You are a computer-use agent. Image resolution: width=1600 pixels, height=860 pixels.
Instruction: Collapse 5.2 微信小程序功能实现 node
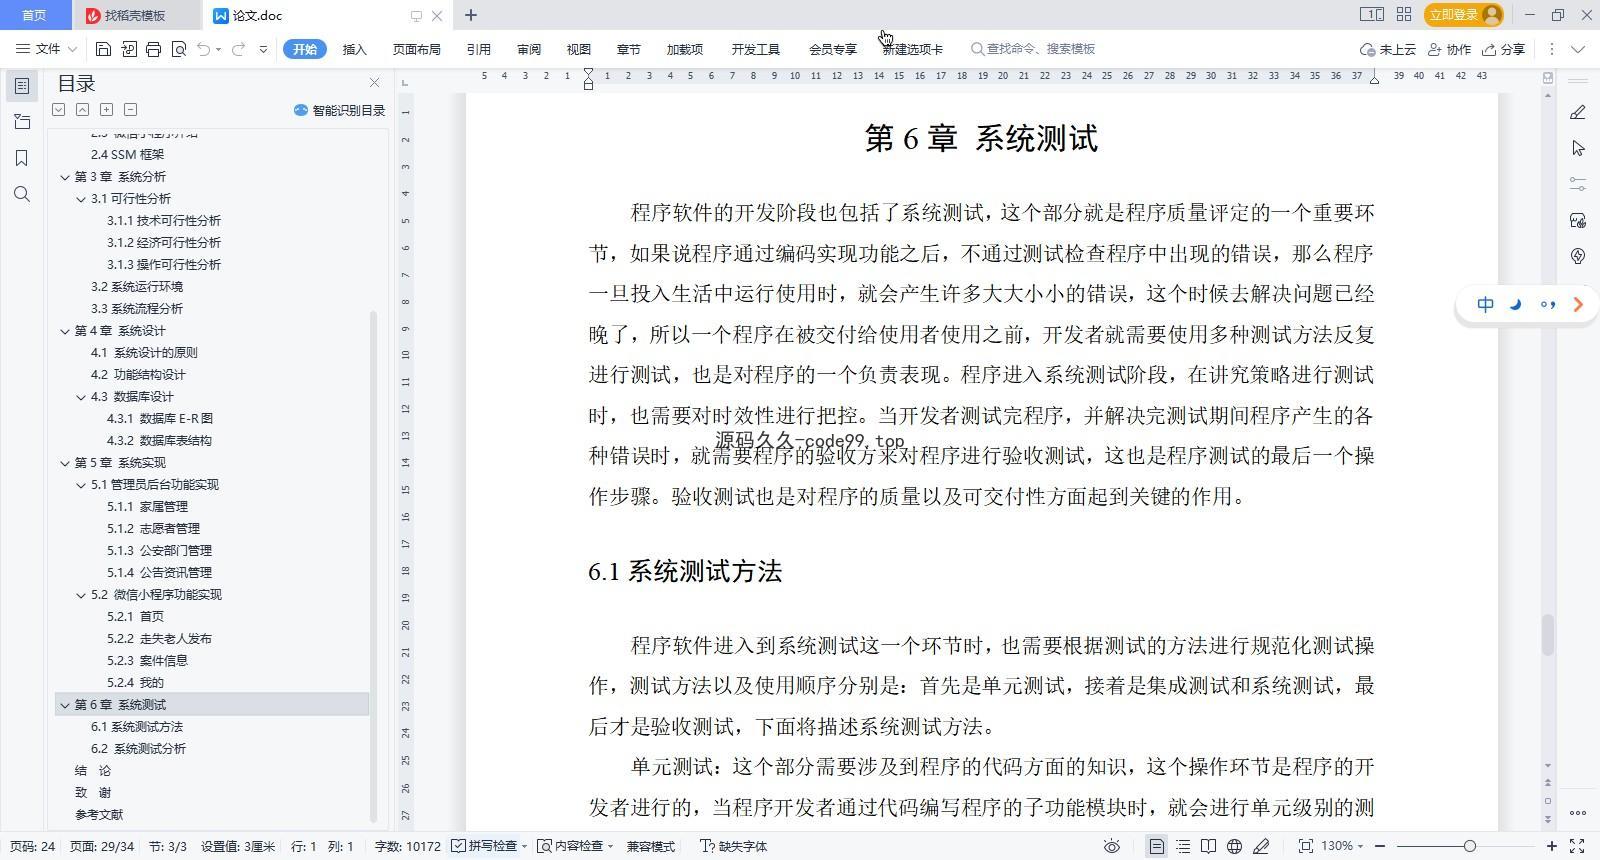[x=81, y=595]
